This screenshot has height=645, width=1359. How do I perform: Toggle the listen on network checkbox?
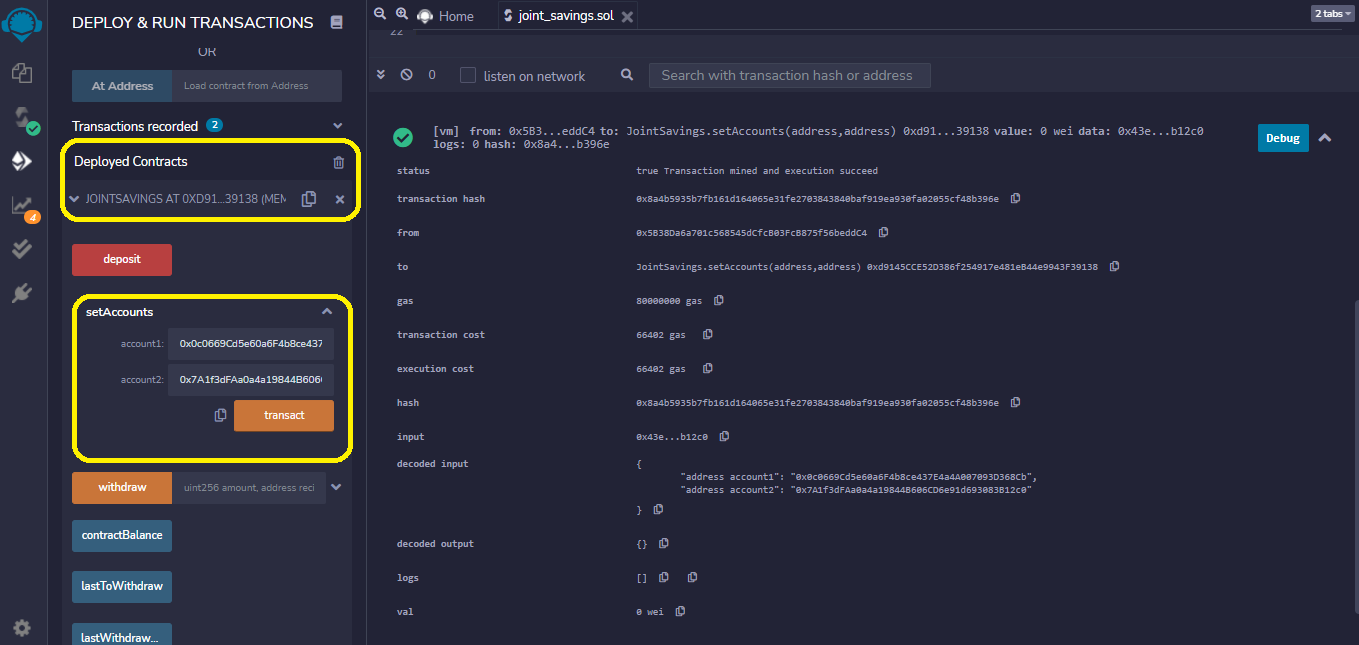pos(468,75)
